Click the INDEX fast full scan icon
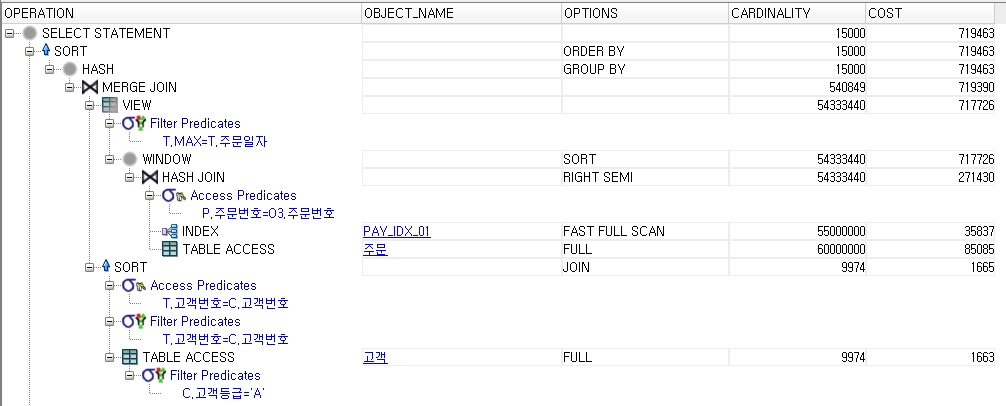1006x406 pixels. point(170,232)
